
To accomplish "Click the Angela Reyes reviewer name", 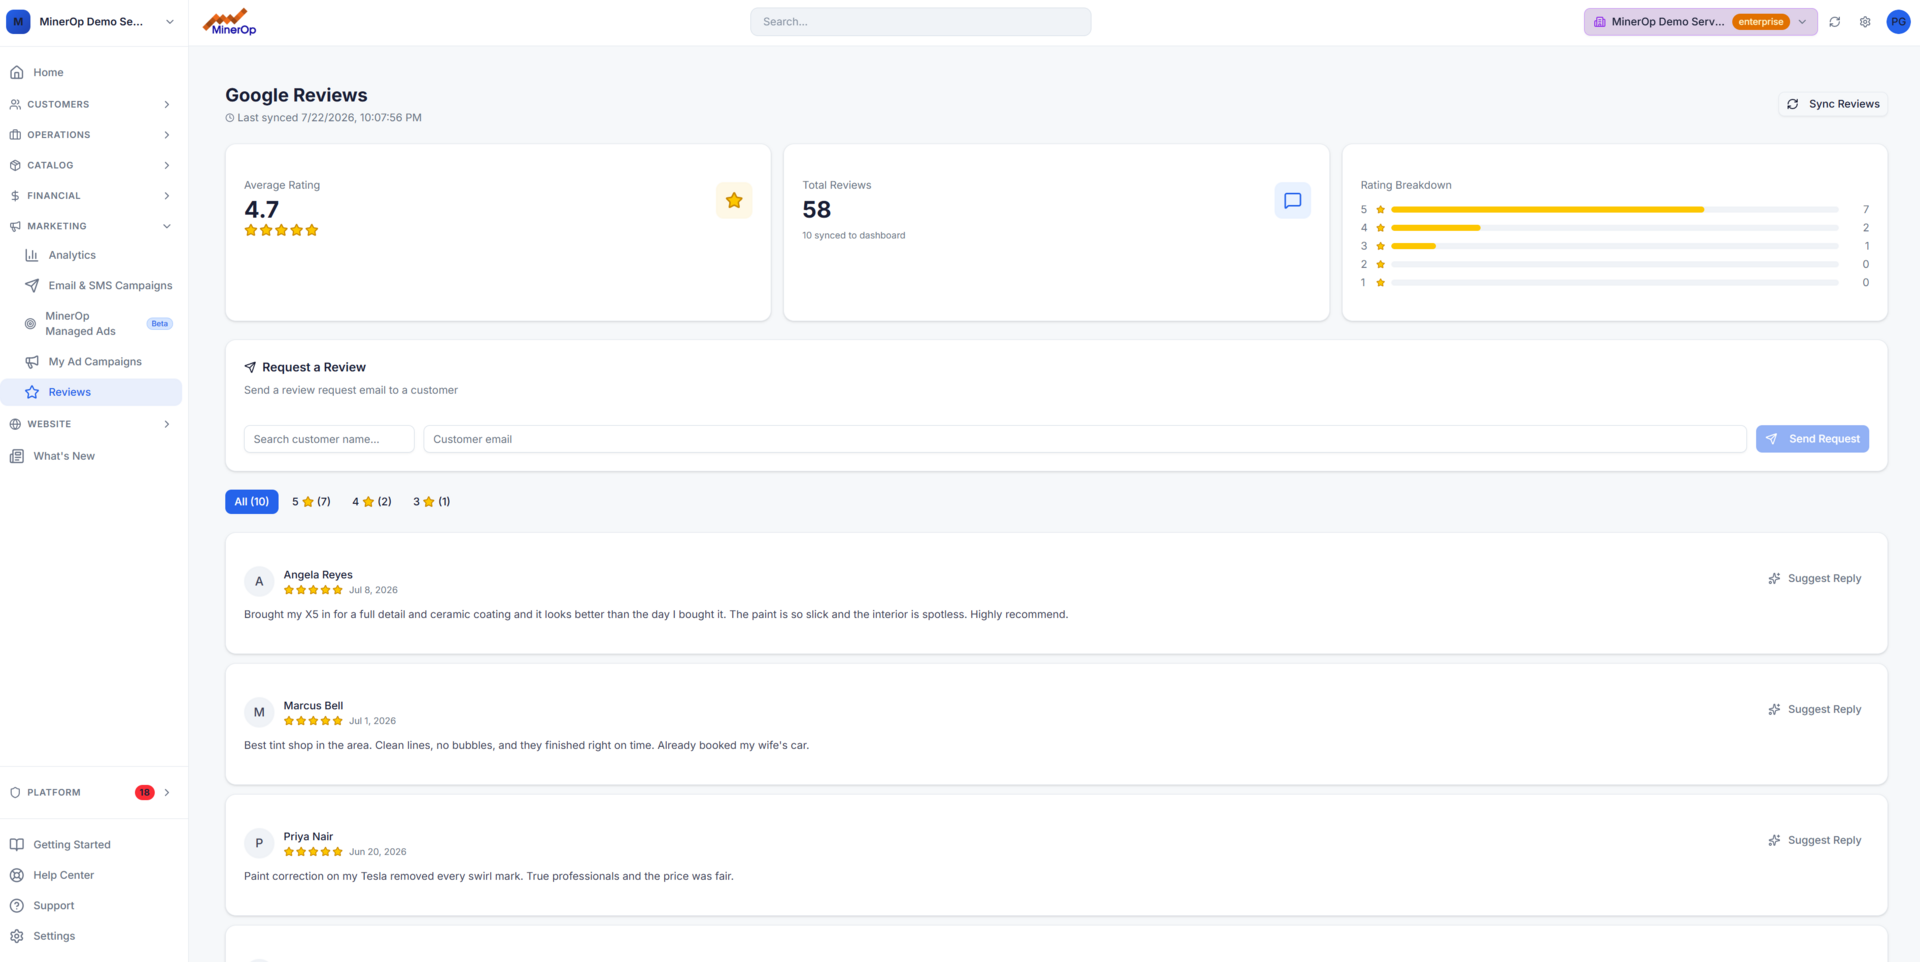I will (318, 575).
